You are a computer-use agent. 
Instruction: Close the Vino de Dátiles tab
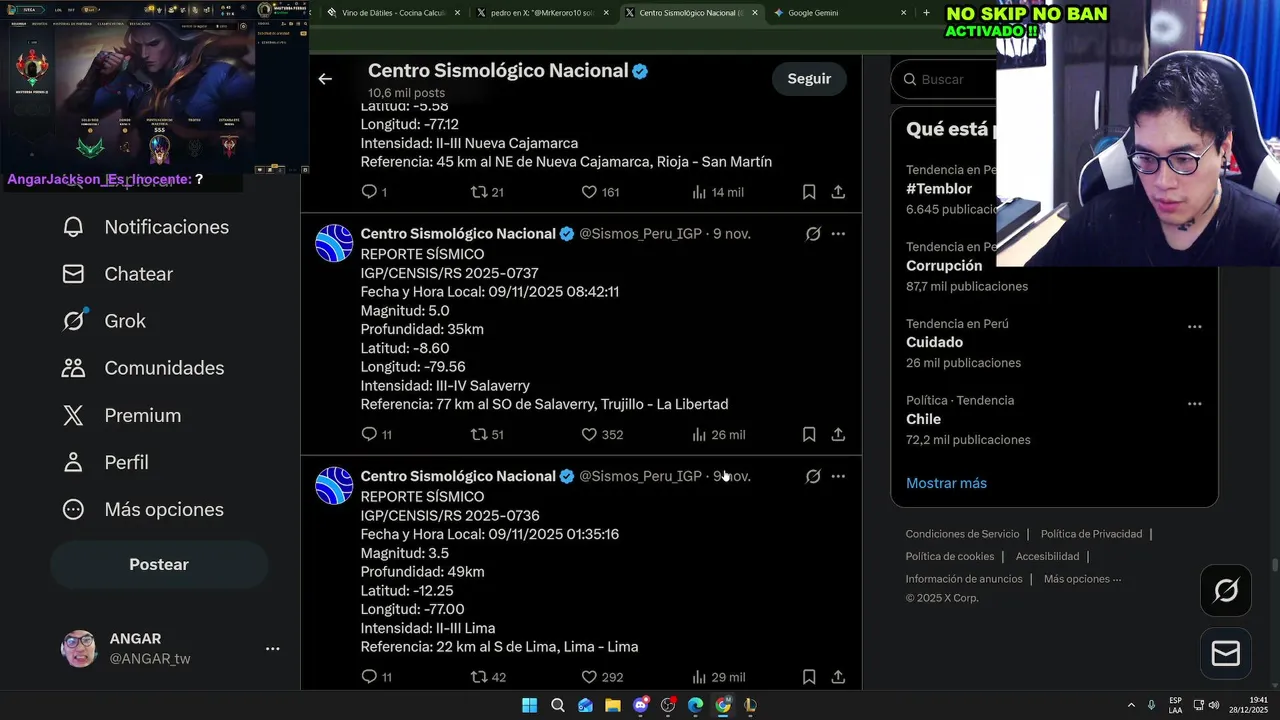pyautogui.click(x=457, y=13)
